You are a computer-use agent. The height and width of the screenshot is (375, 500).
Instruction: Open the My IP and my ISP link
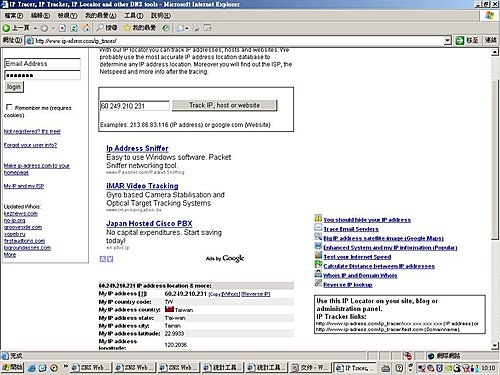click(x=24, y=186)
